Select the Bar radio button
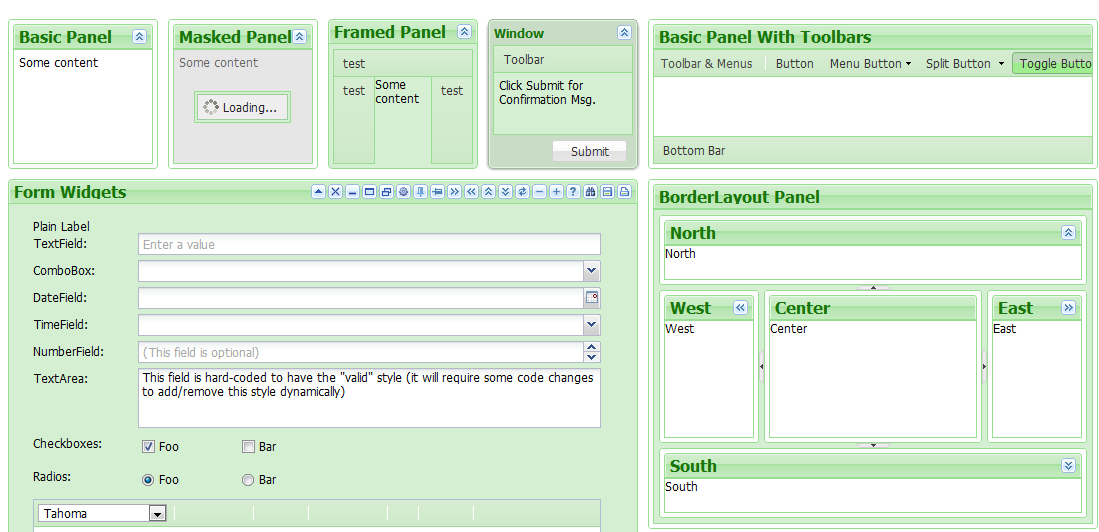This screenshot has width=1099, height=532. 247,480
